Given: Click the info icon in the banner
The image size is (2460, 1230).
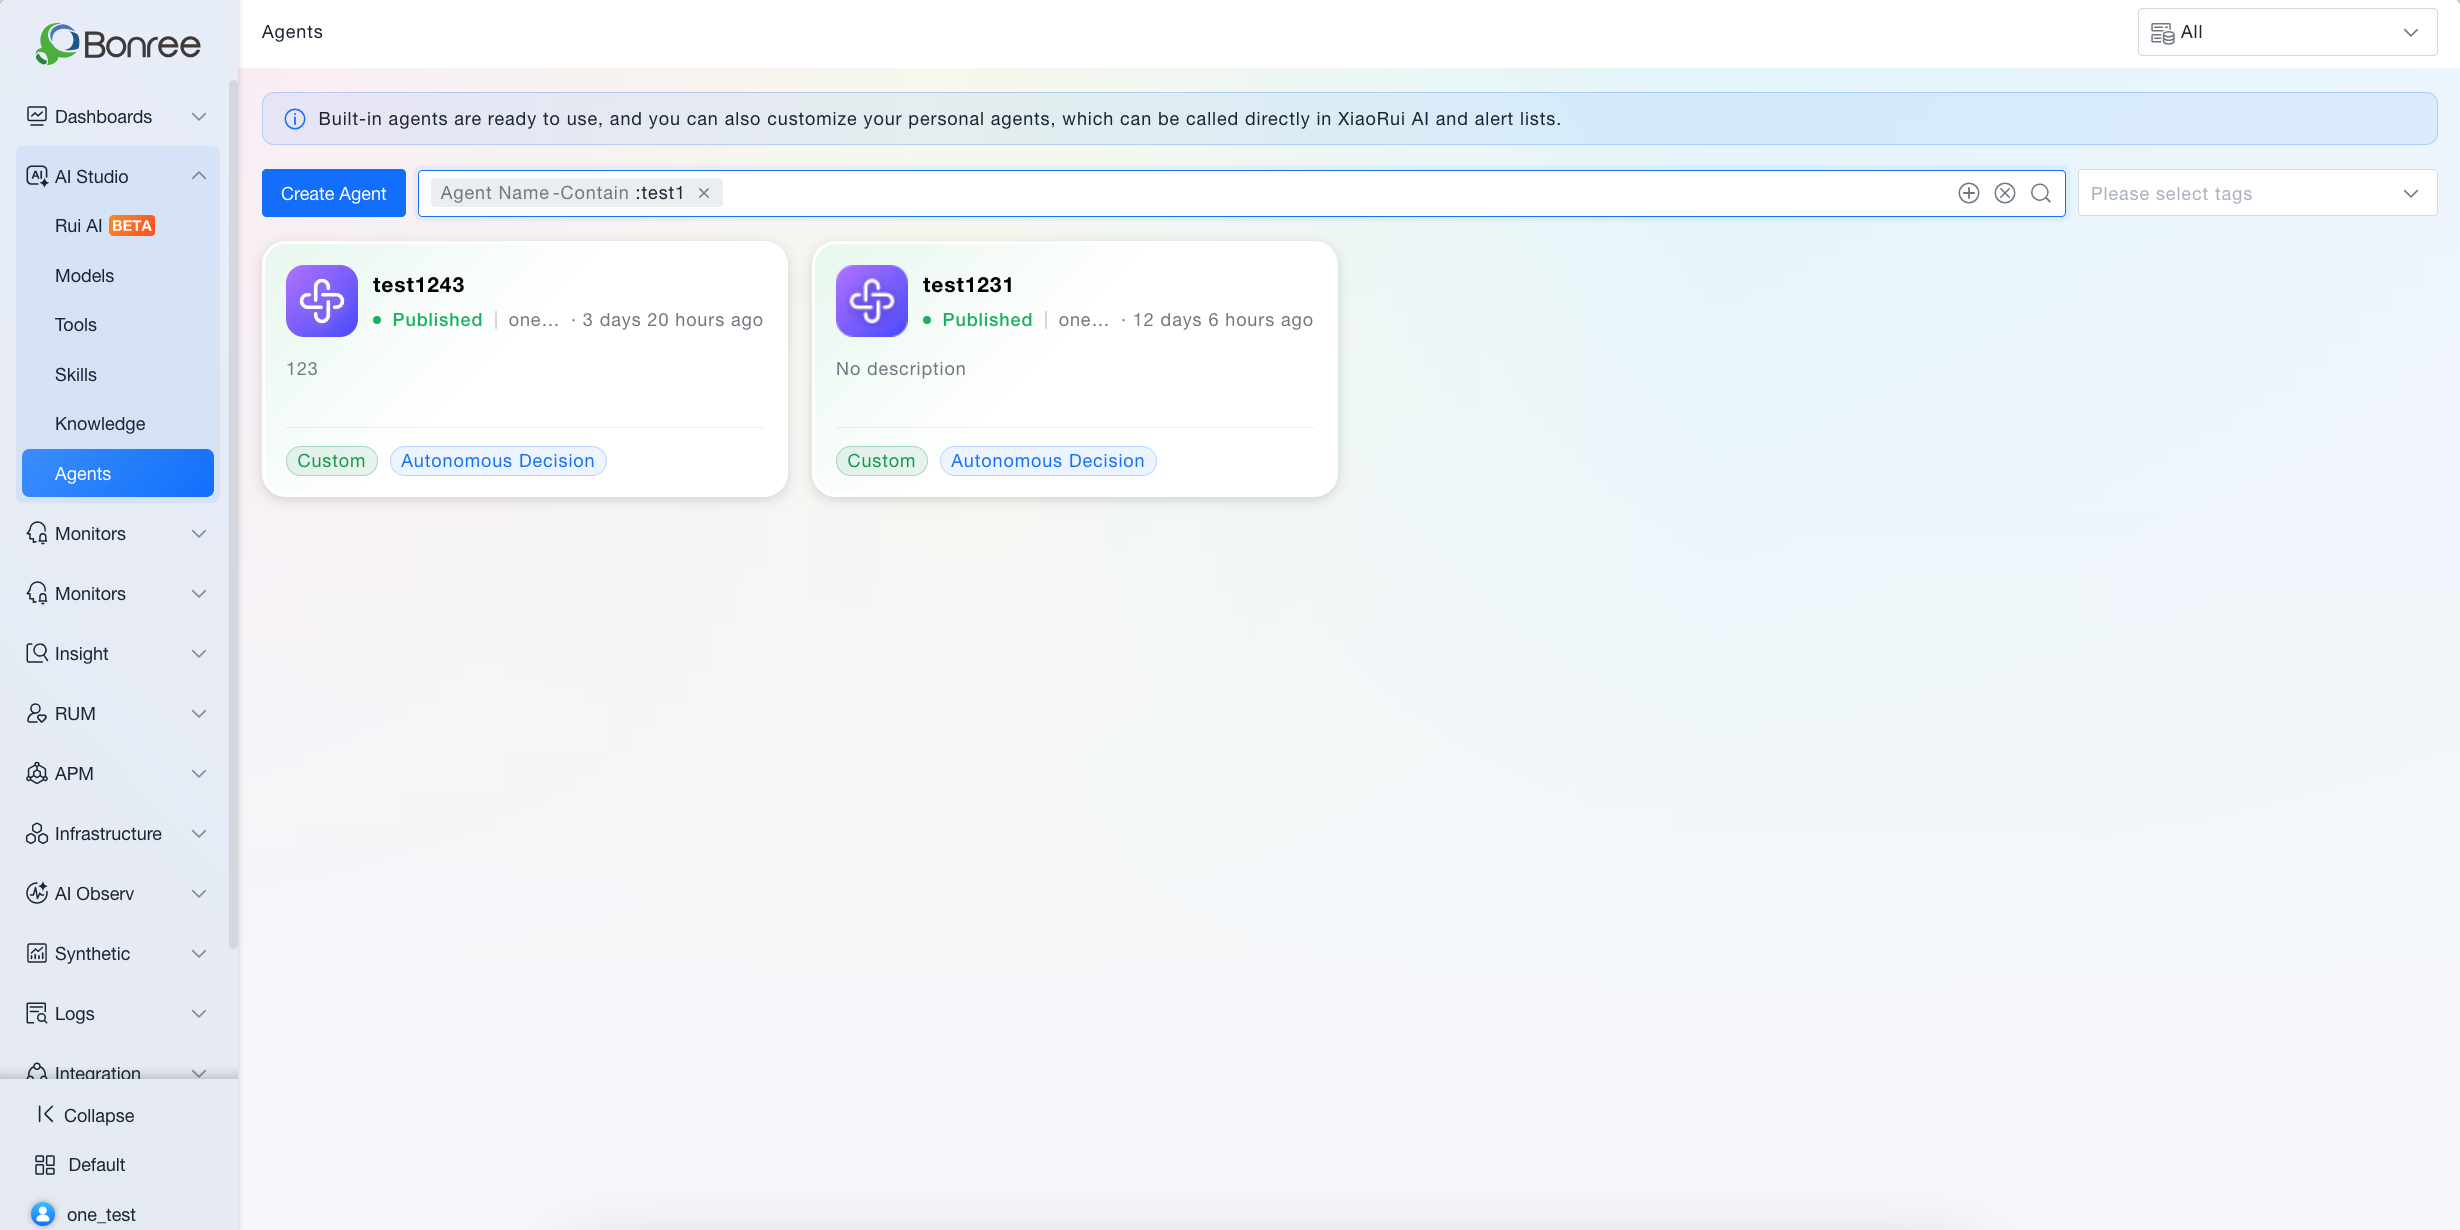Looking at the screenshot, I should [295, 119].
